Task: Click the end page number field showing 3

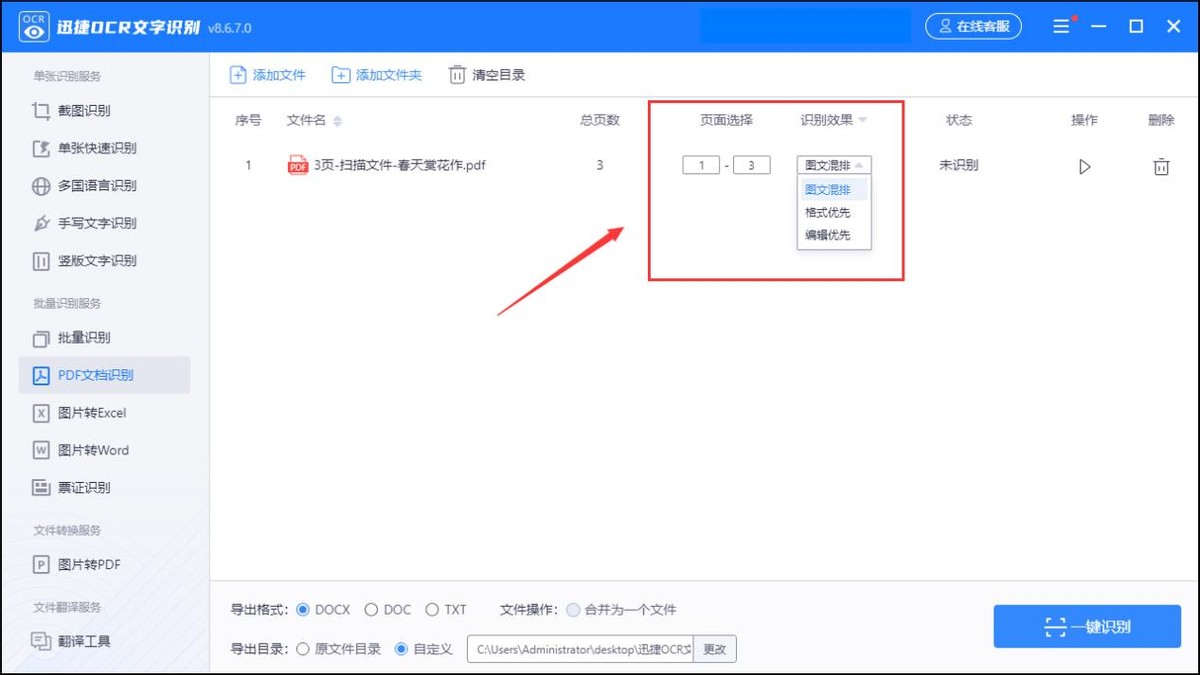Action: pyautogui.click(x=751, y=165)
